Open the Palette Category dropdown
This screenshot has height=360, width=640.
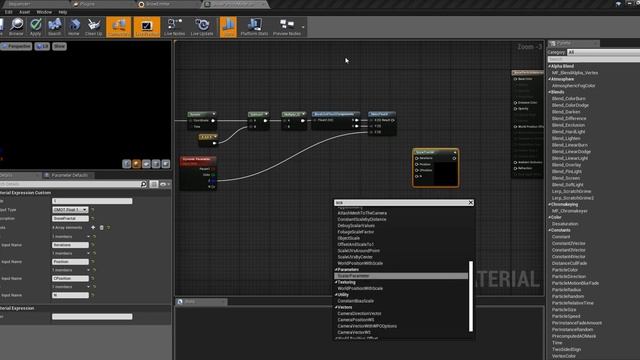(x=603, y=52)
